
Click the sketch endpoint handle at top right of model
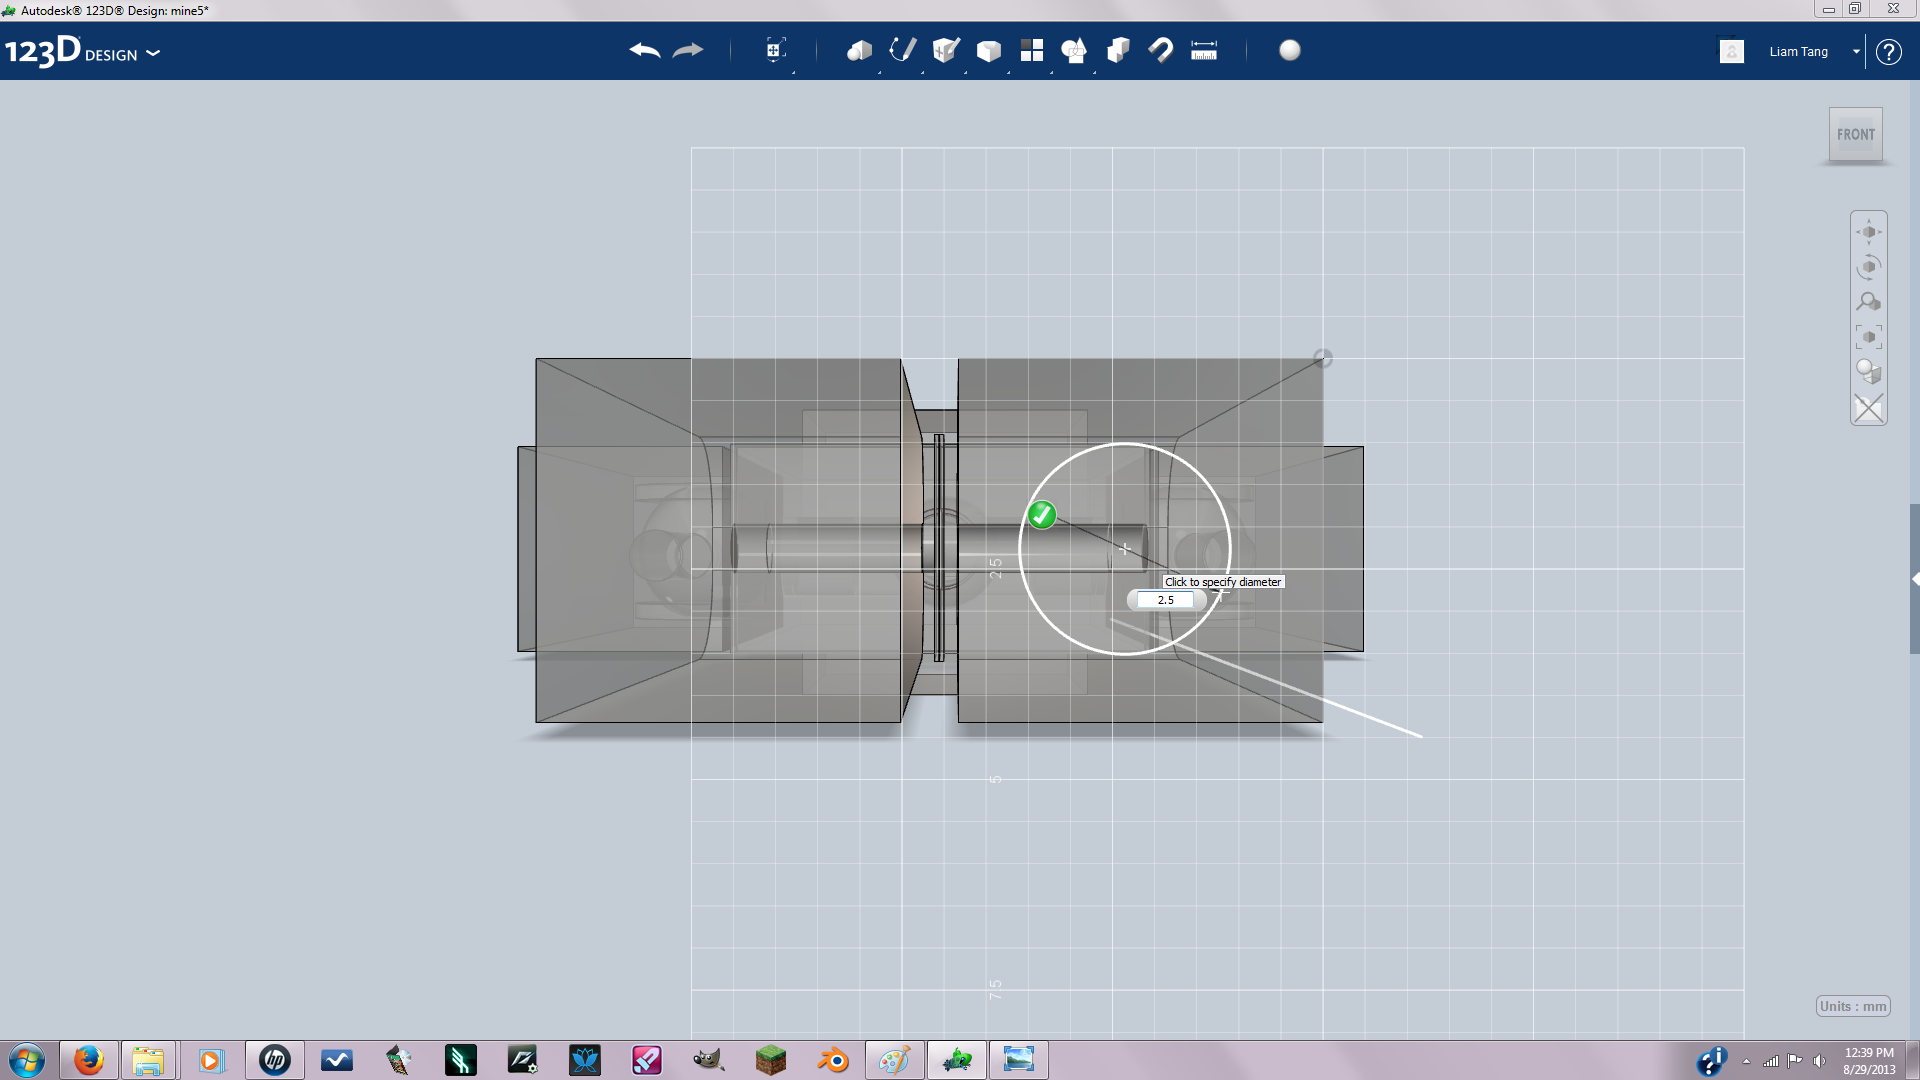1323,358
